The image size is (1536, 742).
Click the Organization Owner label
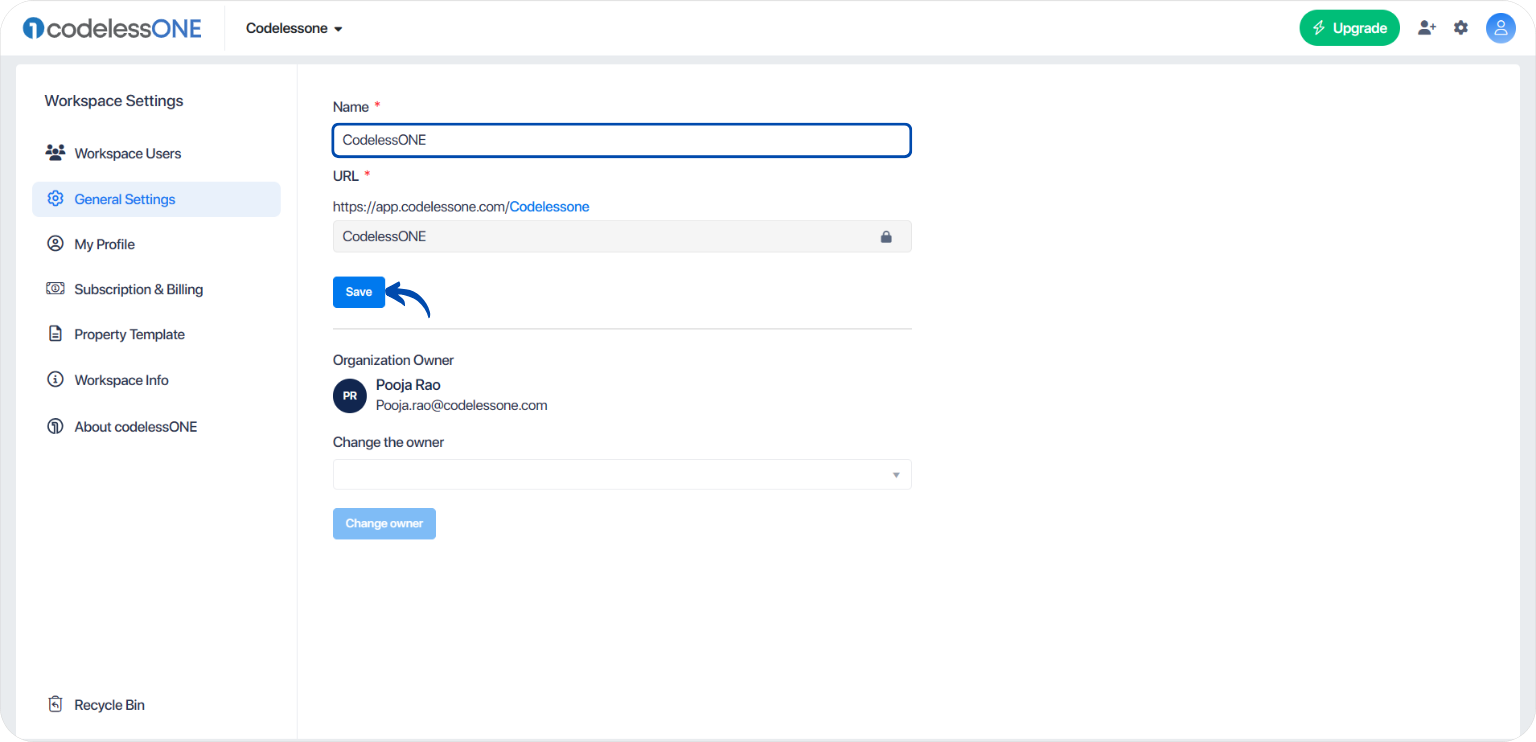point(393,360)
